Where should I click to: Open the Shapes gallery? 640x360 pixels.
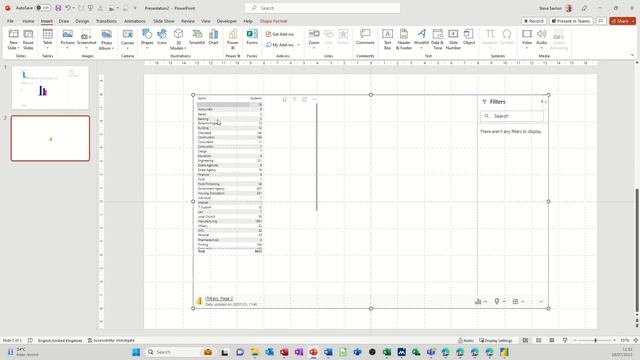(147, 40)
